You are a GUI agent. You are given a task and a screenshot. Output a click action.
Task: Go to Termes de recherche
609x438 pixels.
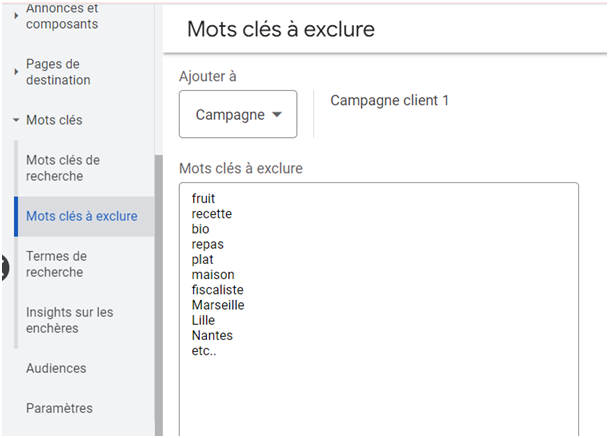coord(55,264)
